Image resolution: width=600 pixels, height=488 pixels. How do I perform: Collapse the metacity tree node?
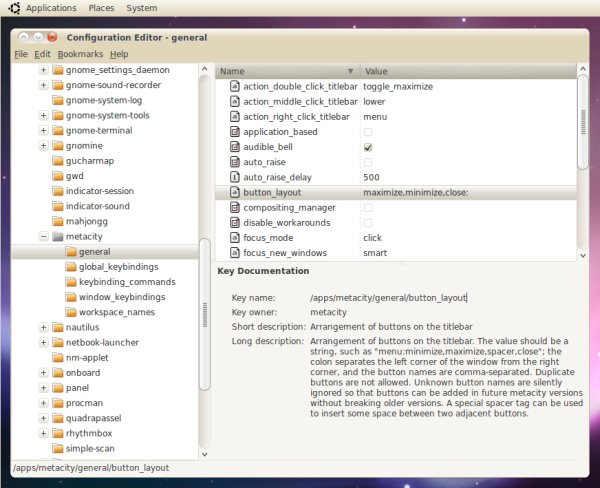click(x=44, y=237)
